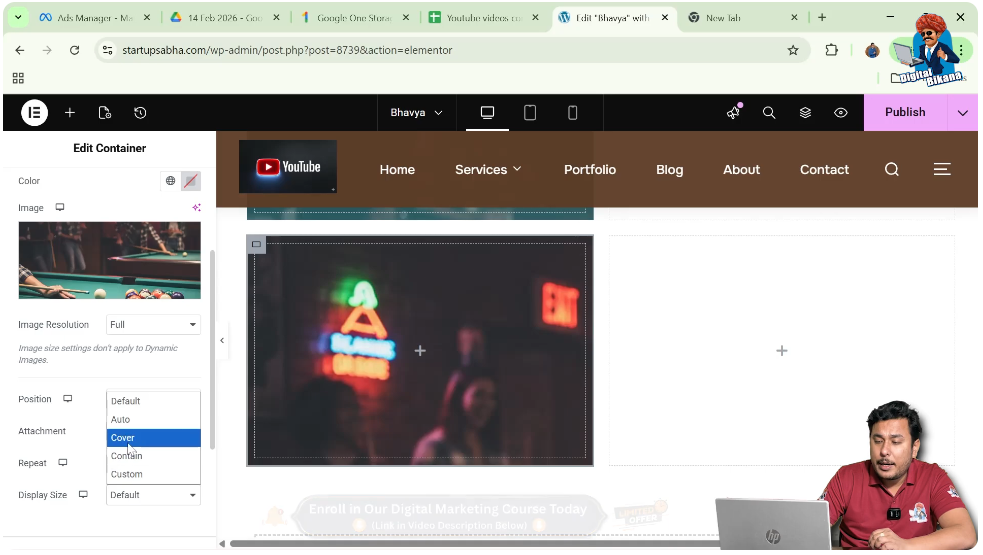Image resolution: width=983 pixels, height=555 pixels.
Task: Open the document settings page icon
Action: pyautogui.click(x=105, y=113)
